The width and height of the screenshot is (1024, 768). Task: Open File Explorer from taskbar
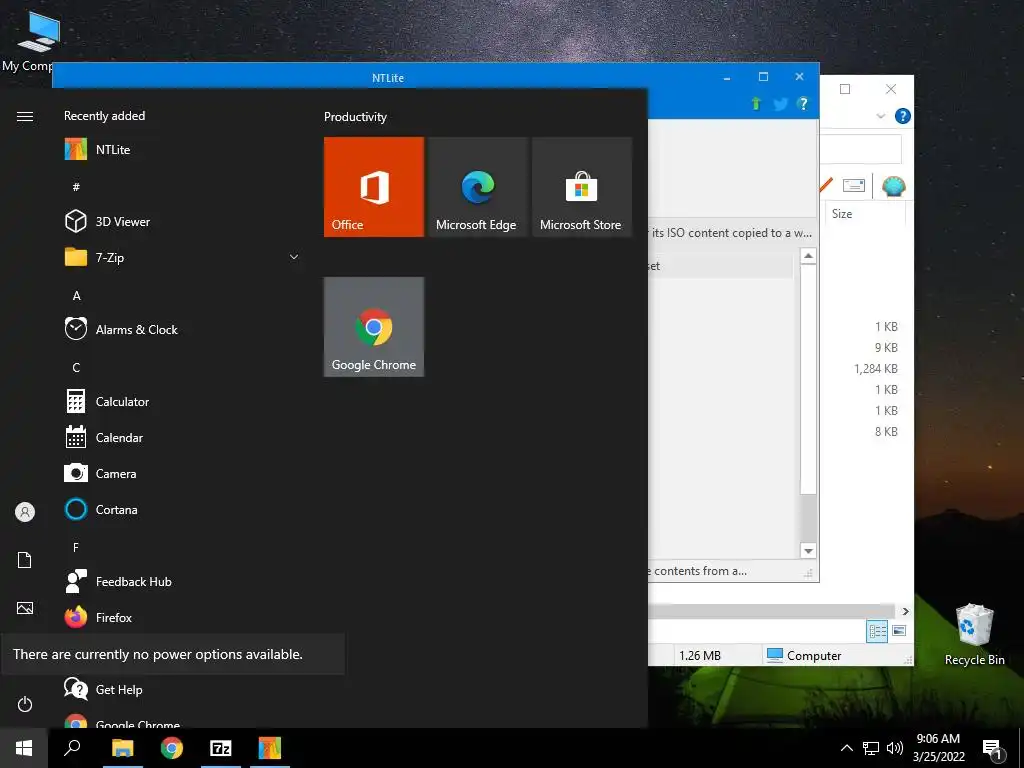[122, 748]
